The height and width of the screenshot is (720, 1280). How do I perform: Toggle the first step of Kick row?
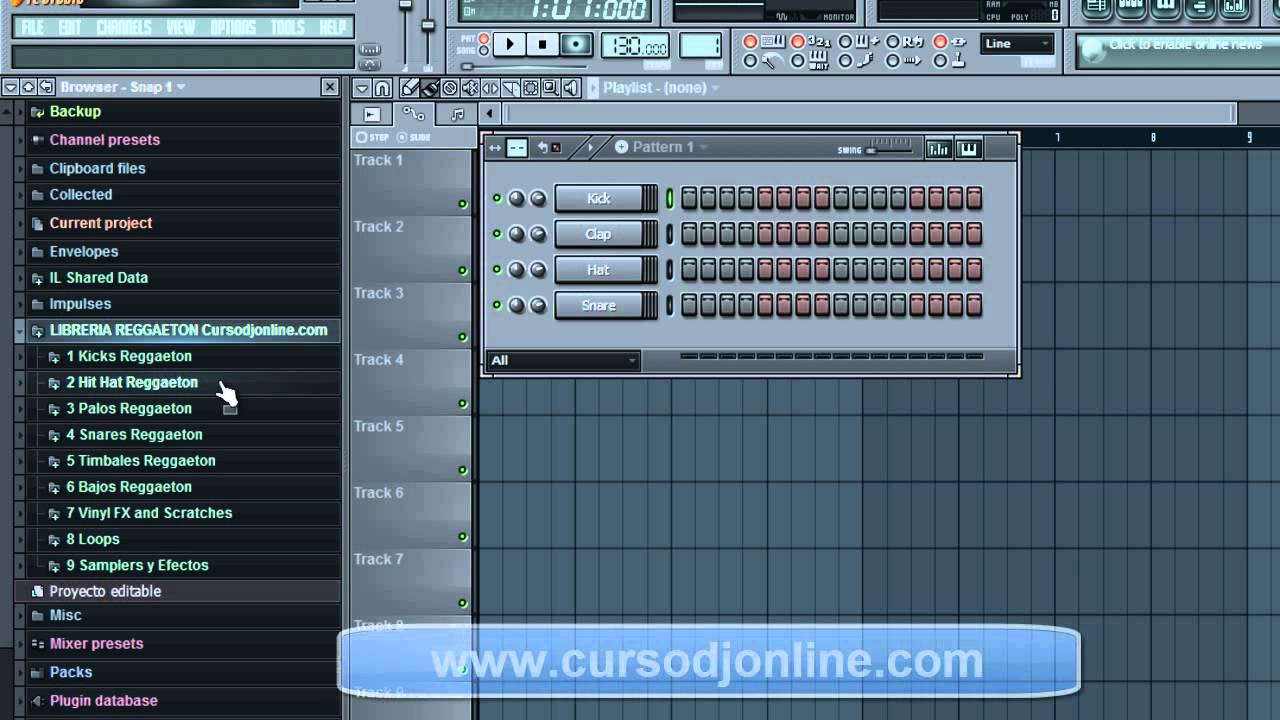click(689, 198)
